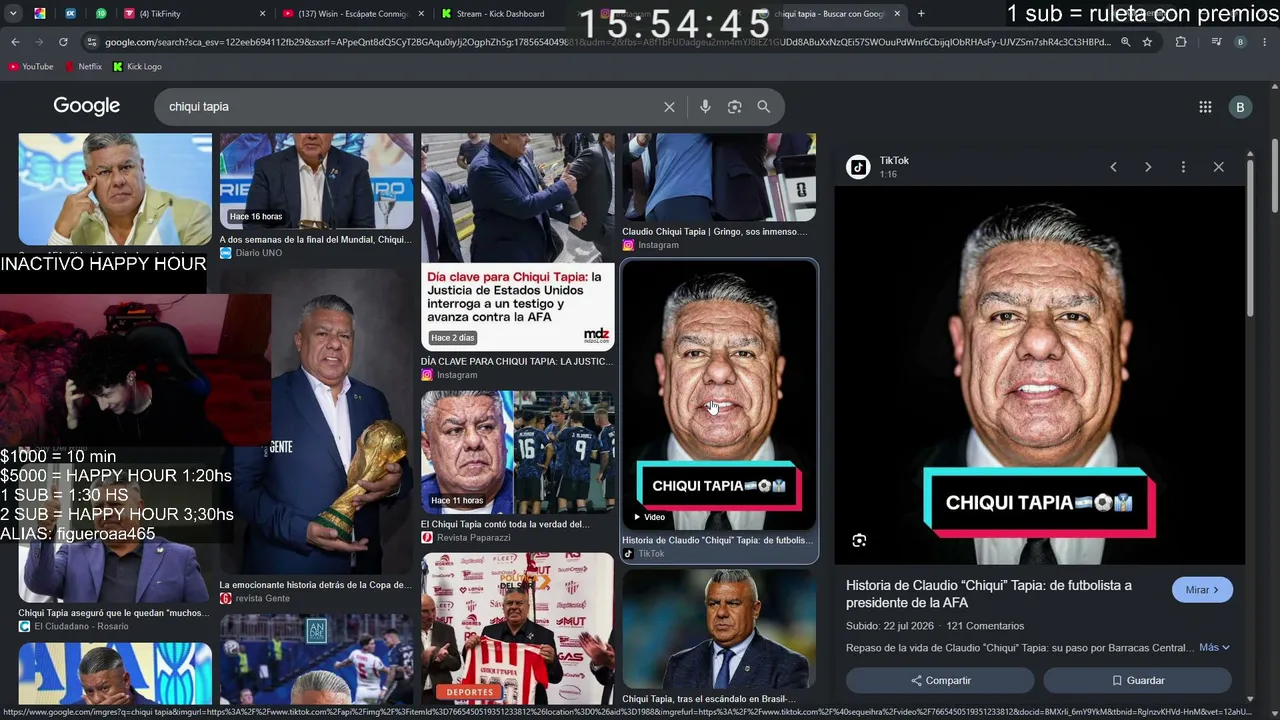Screen dimensions: 1280x720
Task: Close the image preview panel
Action: (x=1218, y=167)
